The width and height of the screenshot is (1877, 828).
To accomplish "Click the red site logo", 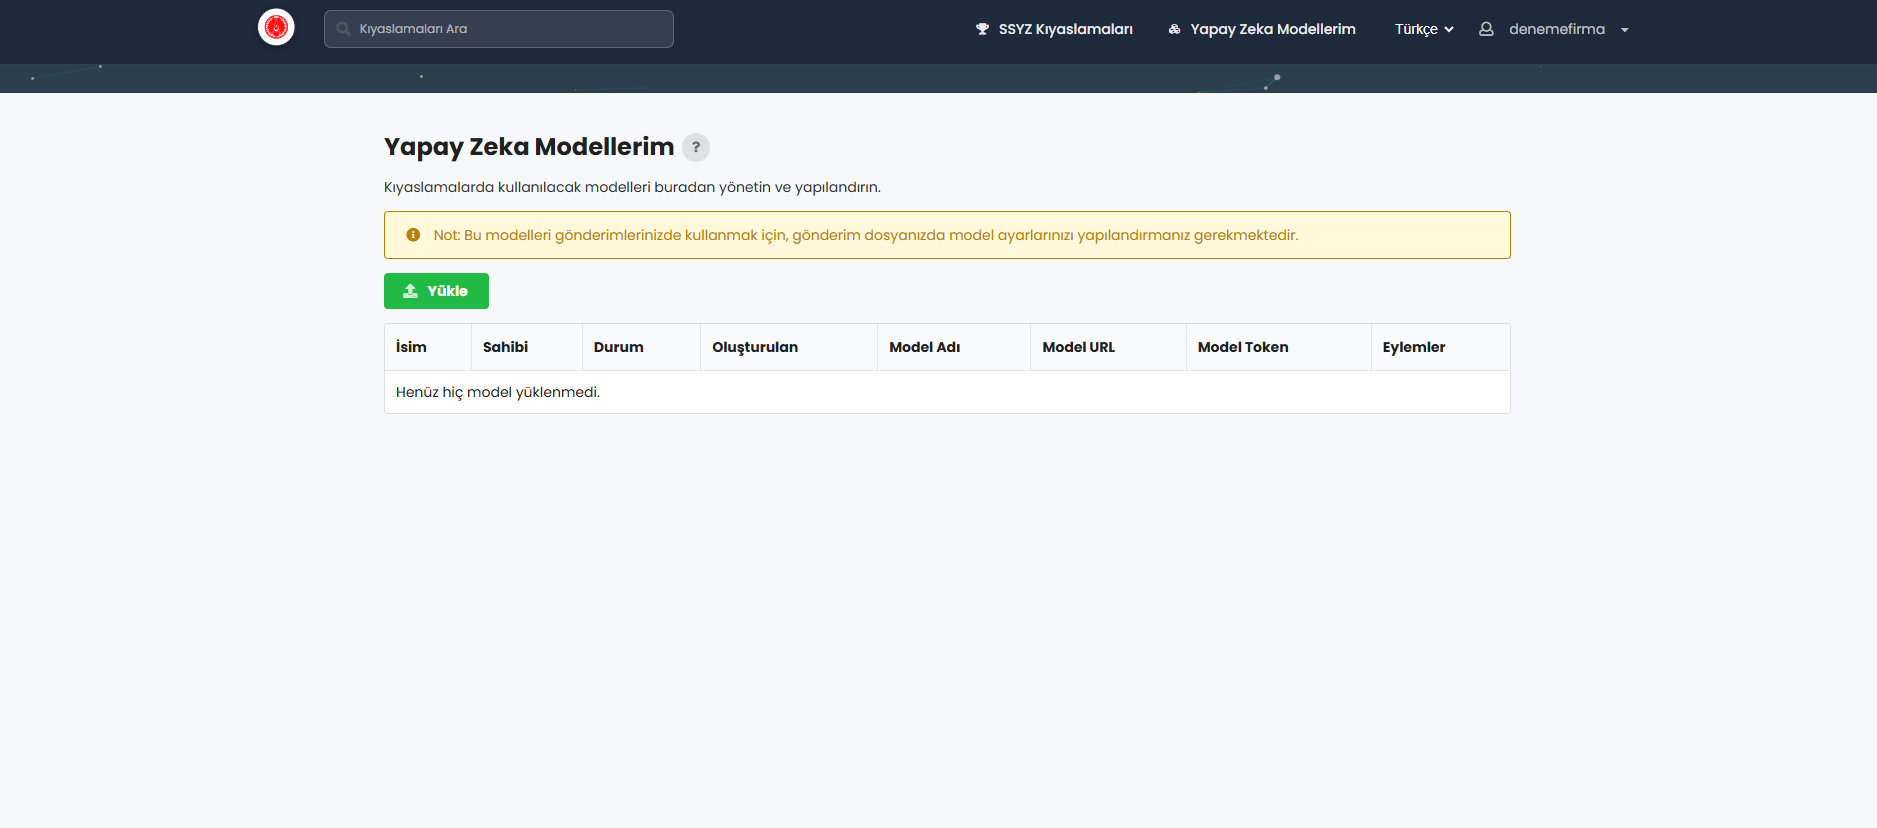I will click(276, 28).
